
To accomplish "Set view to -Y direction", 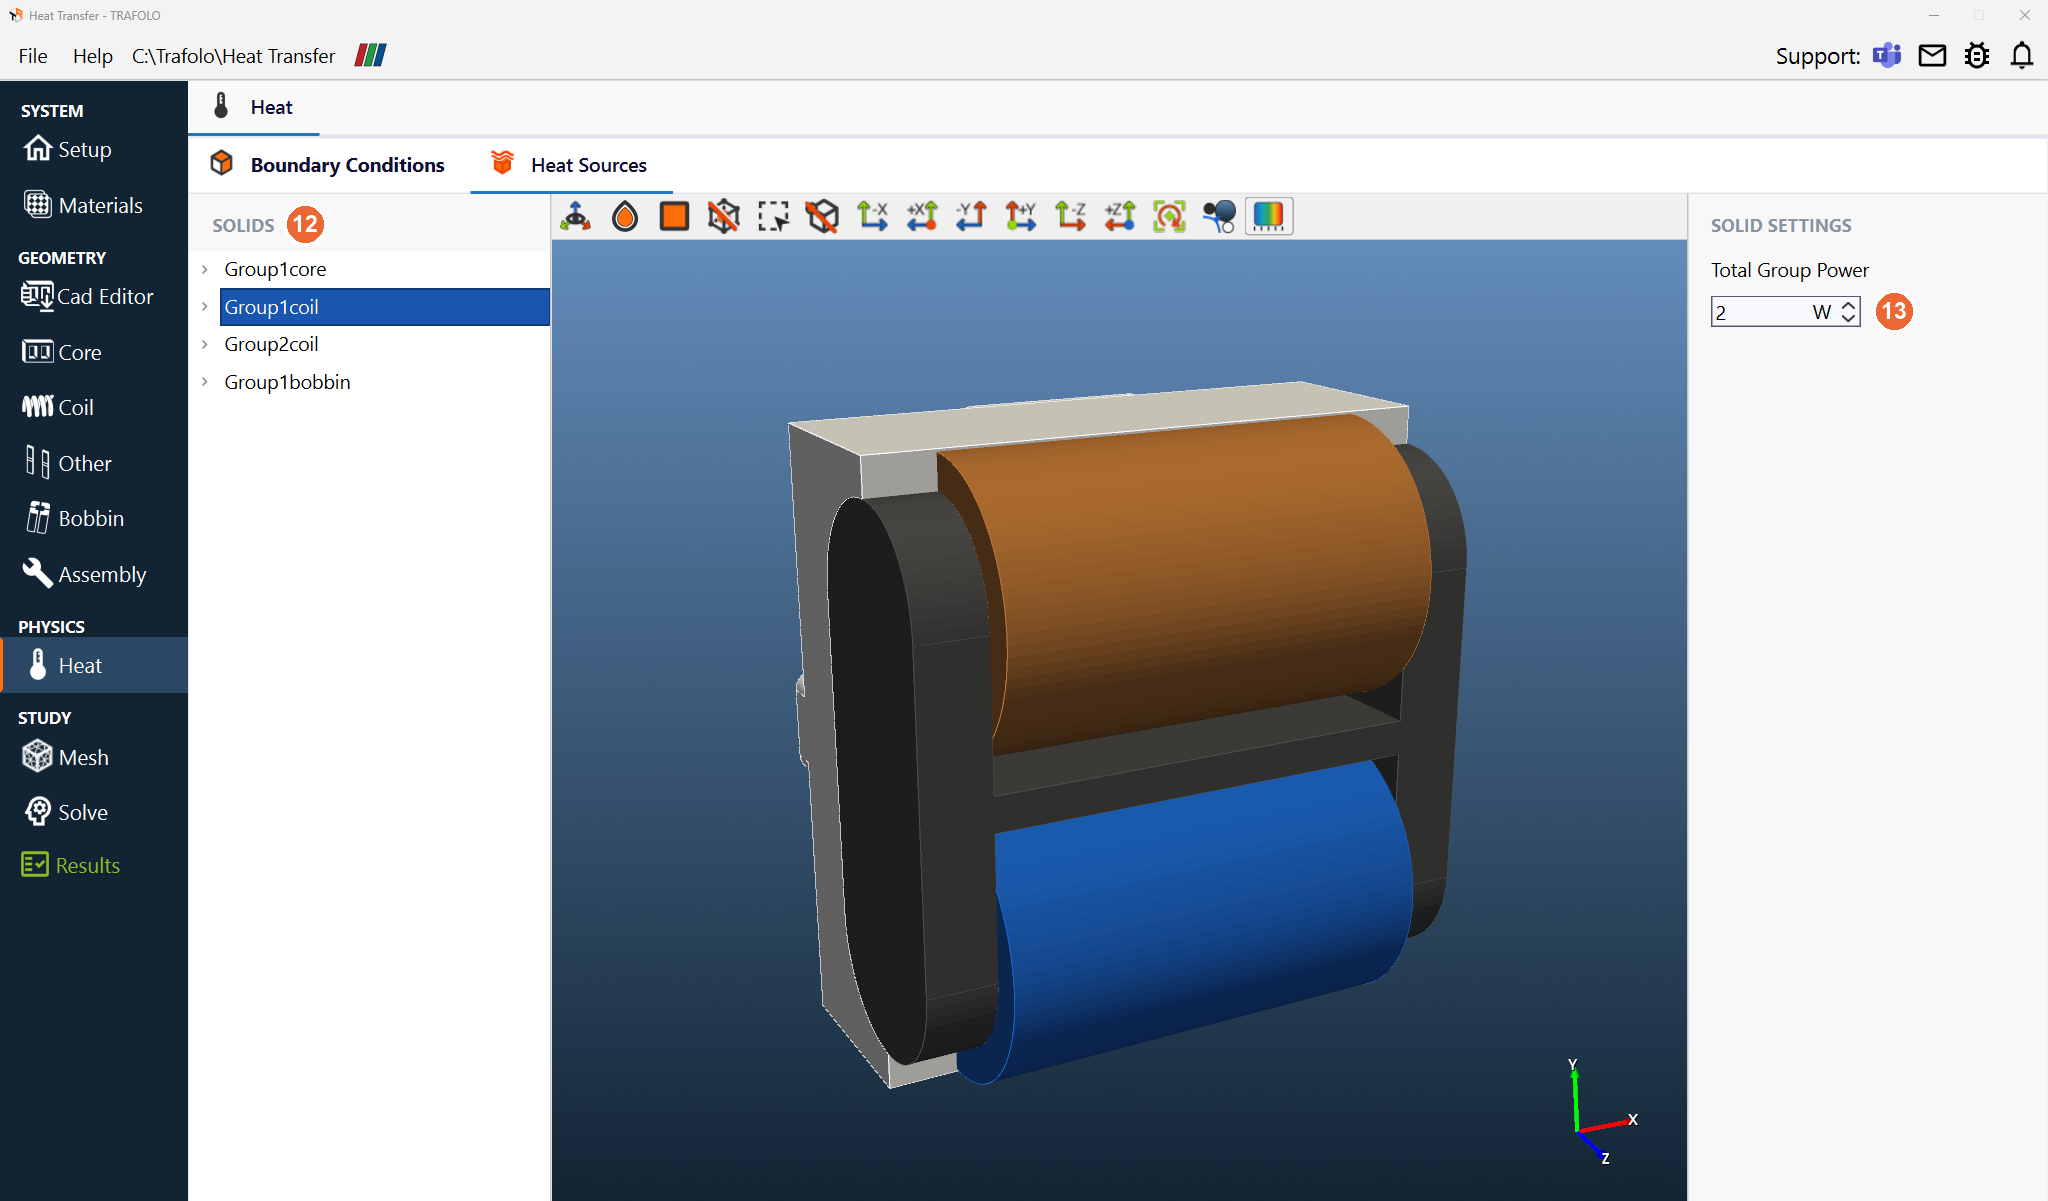I will pyautogui.click(x=971, y=216).
